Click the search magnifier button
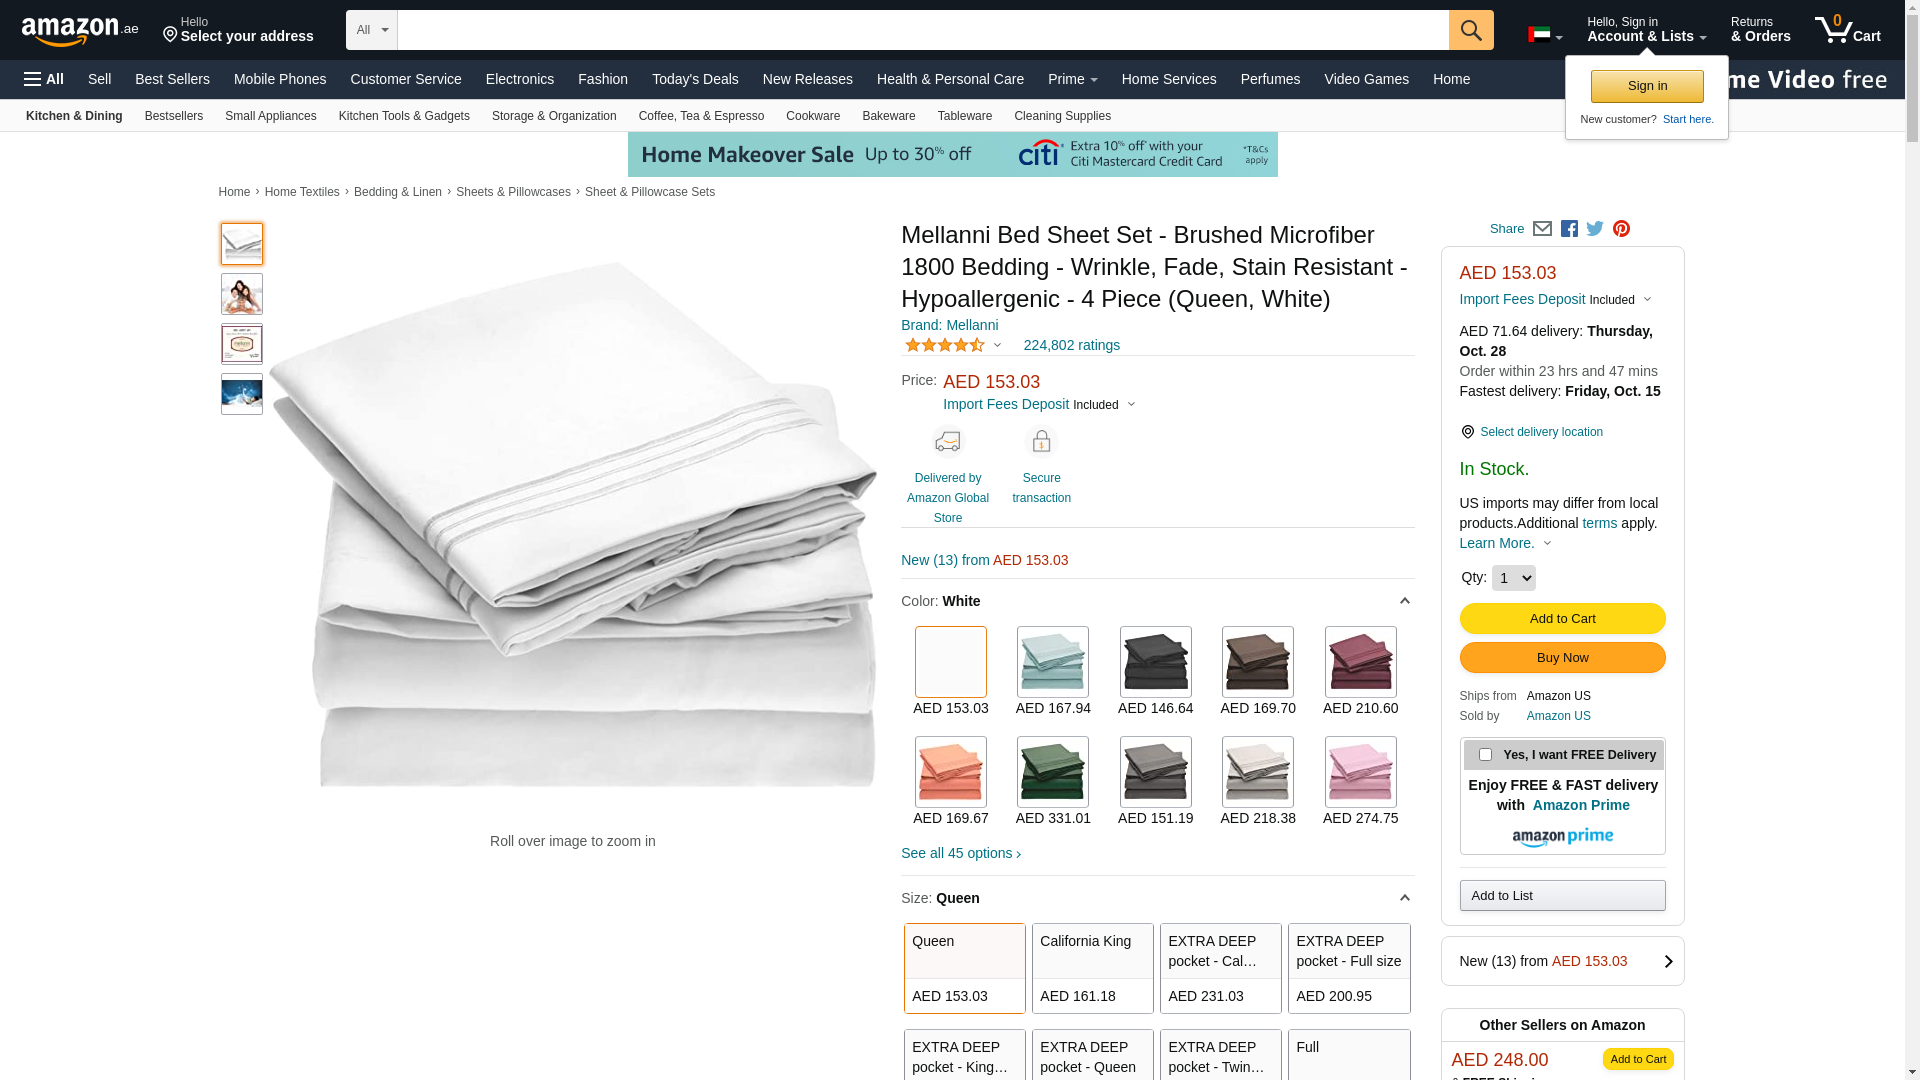 (1470, 30)
